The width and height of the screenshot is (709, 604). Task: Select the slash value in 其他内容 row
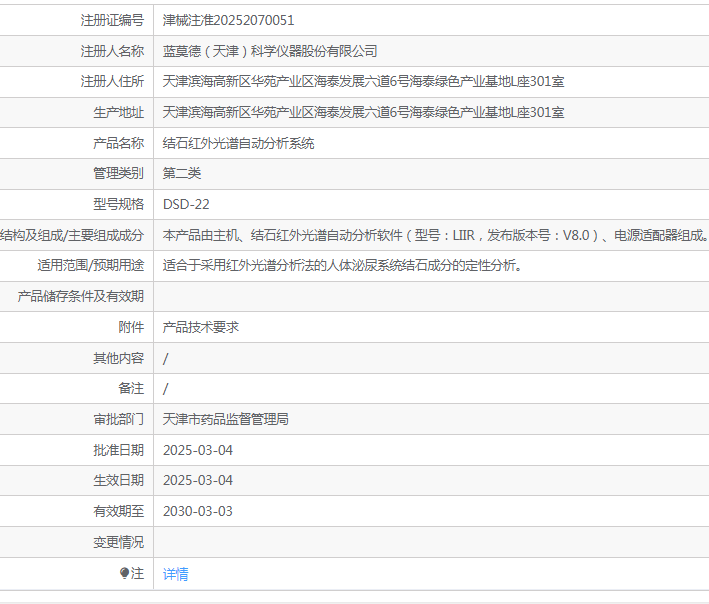pos(165,359)
